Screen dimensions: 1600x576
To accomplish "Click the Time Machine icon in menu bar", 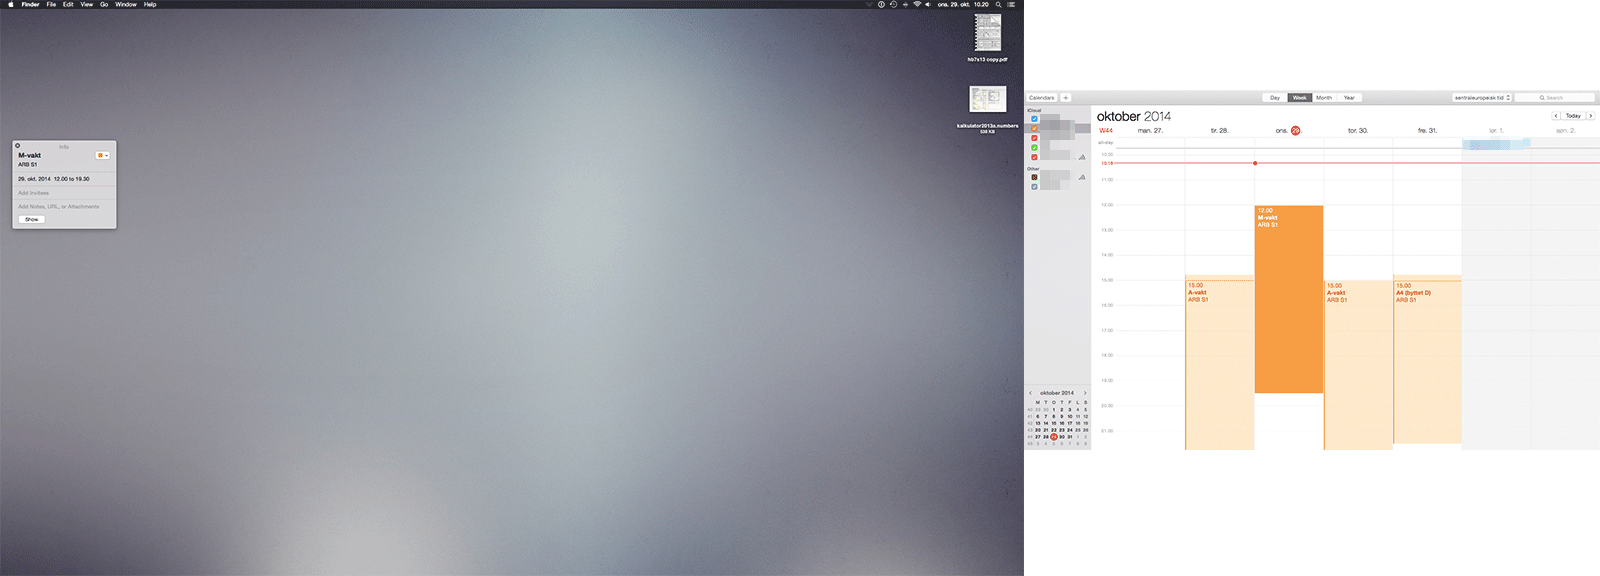I will pos(893,4).
